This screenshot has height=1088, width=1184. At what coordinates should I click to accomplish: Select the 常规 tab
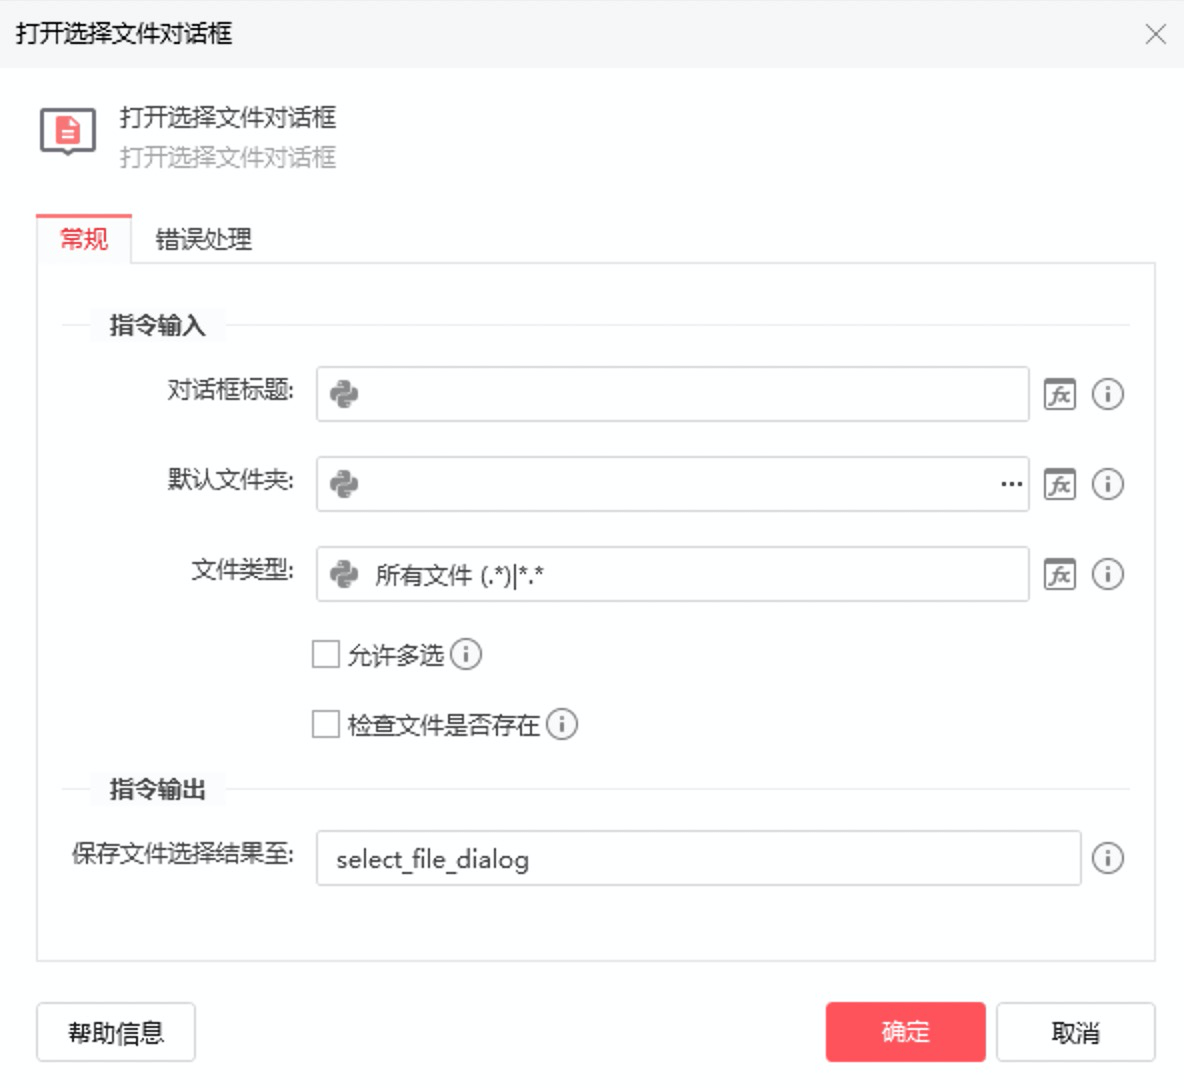tap(84, 239)
